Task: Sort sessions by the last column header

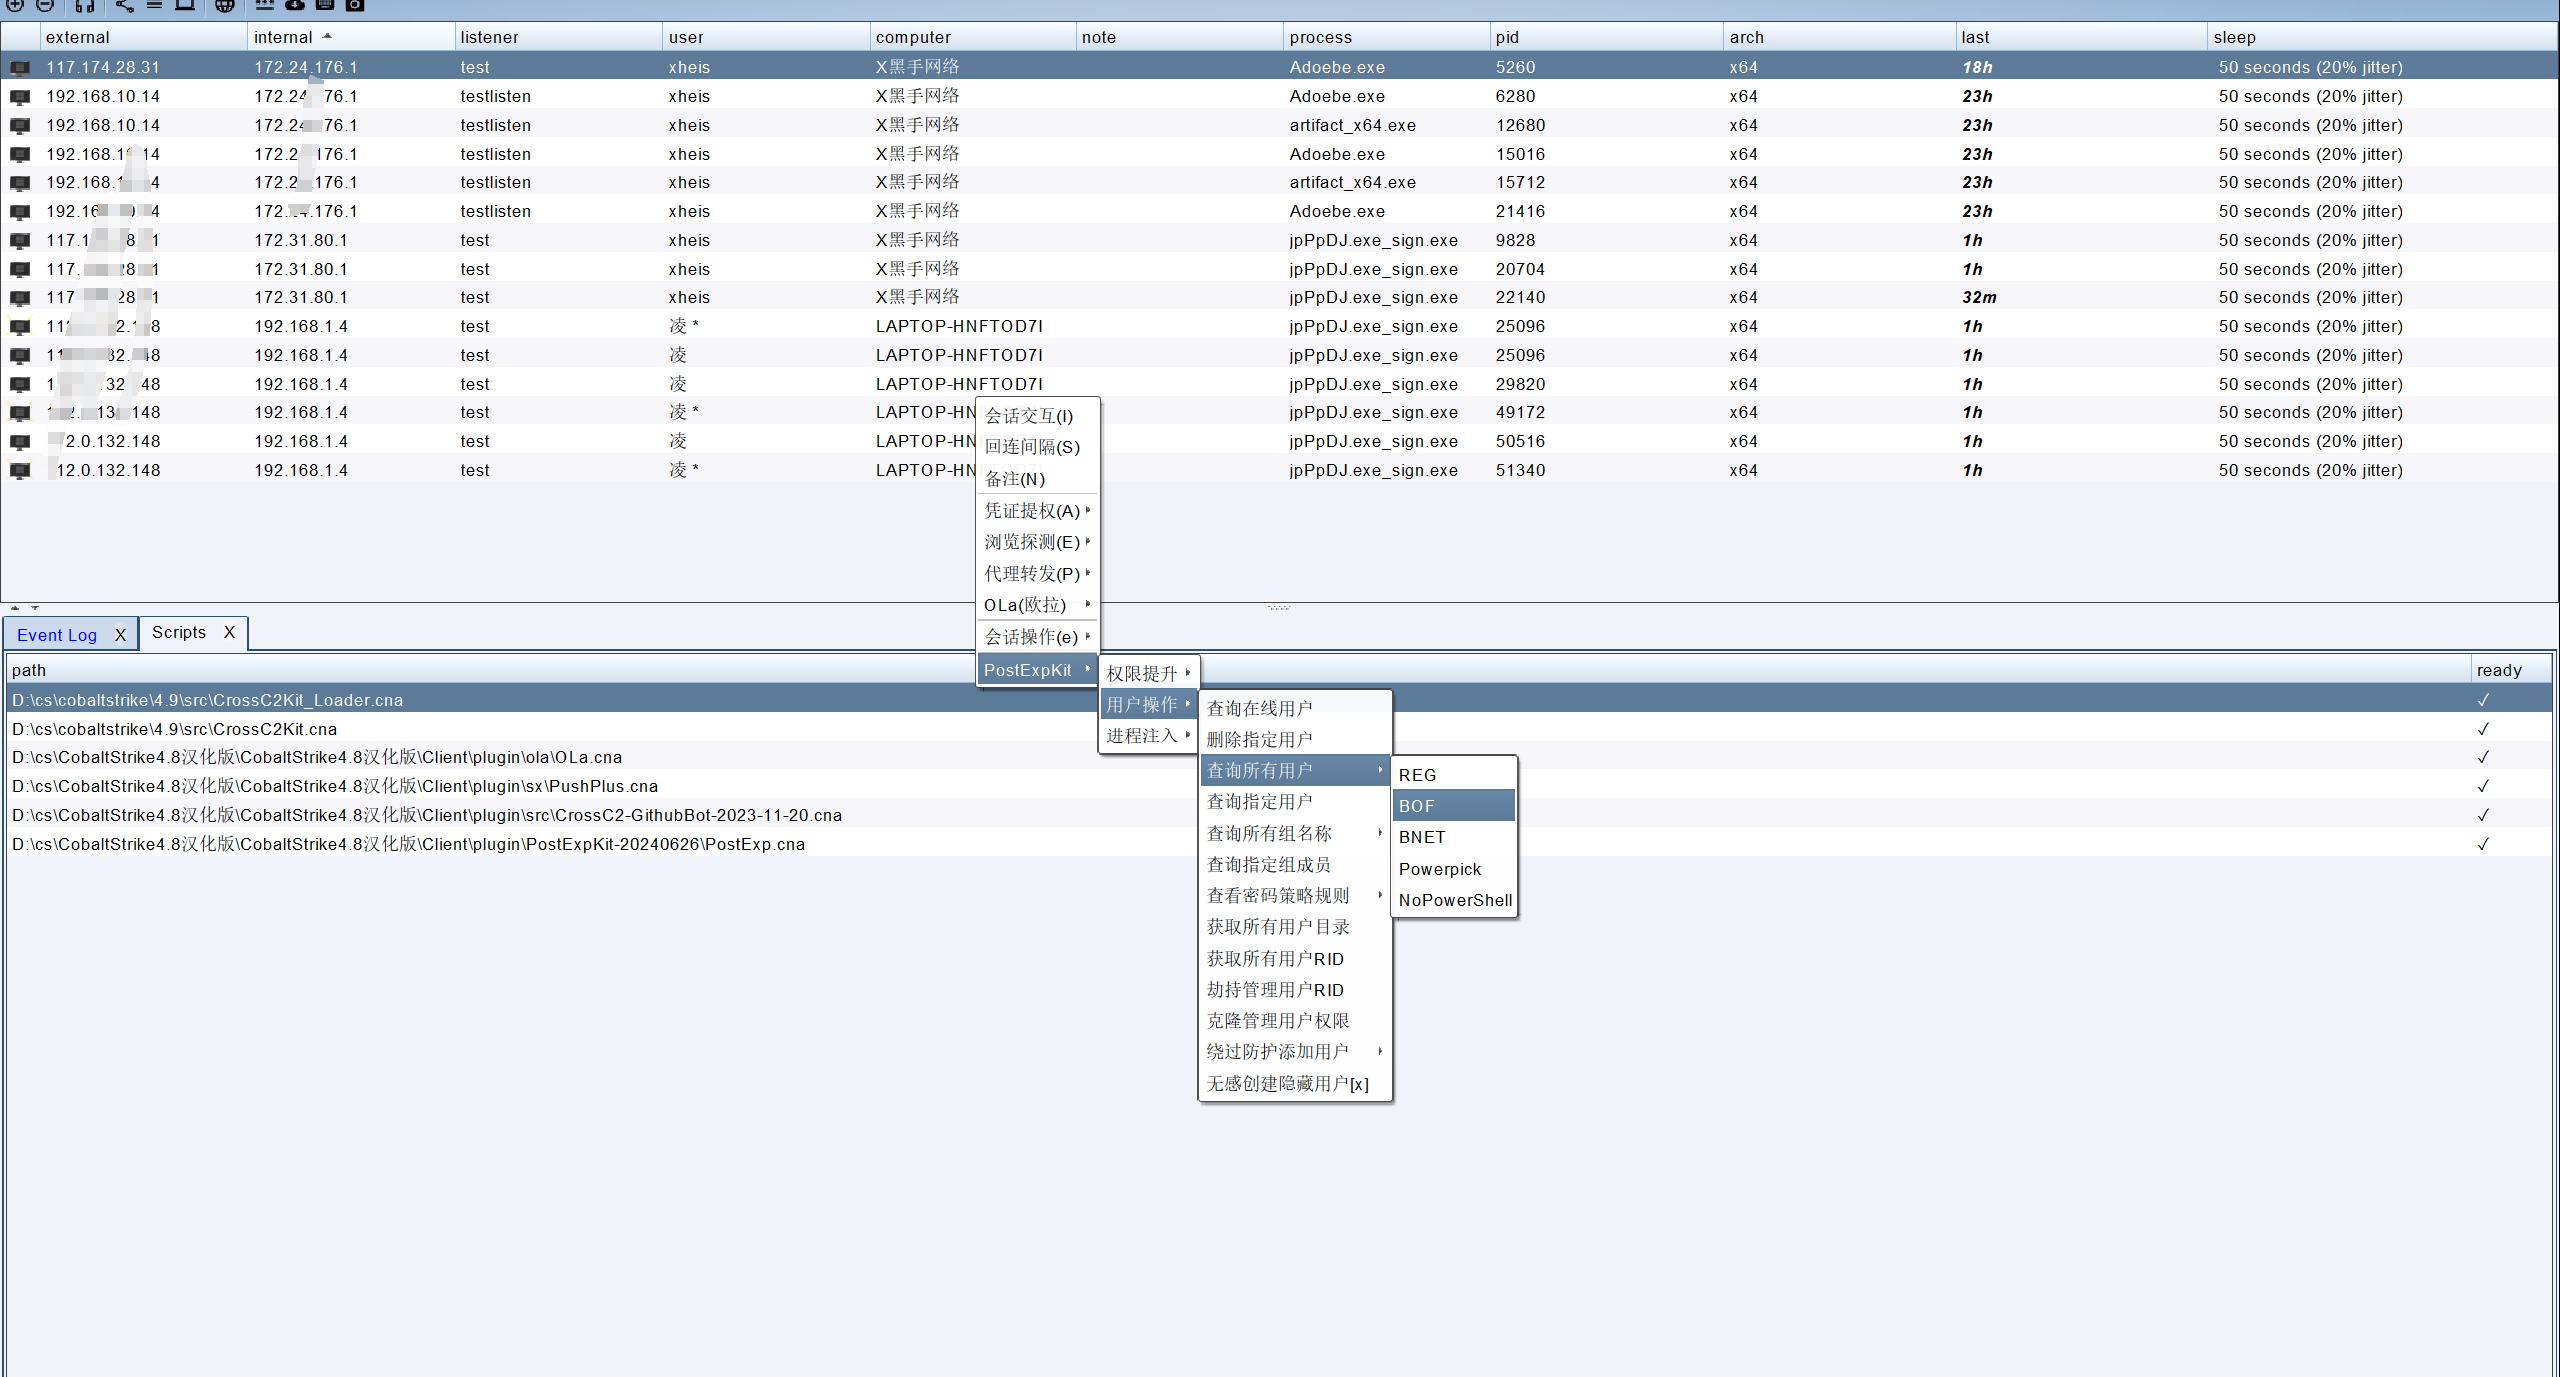Action: point(2081,37)
